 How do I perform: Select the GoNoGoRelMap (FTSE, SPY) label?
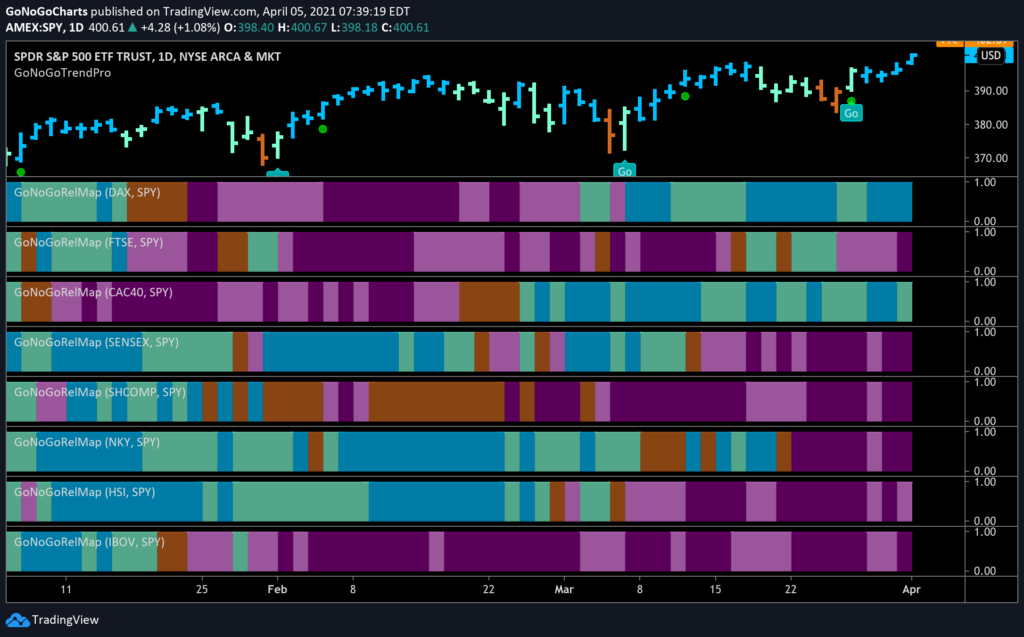click(x=89, y=242)
